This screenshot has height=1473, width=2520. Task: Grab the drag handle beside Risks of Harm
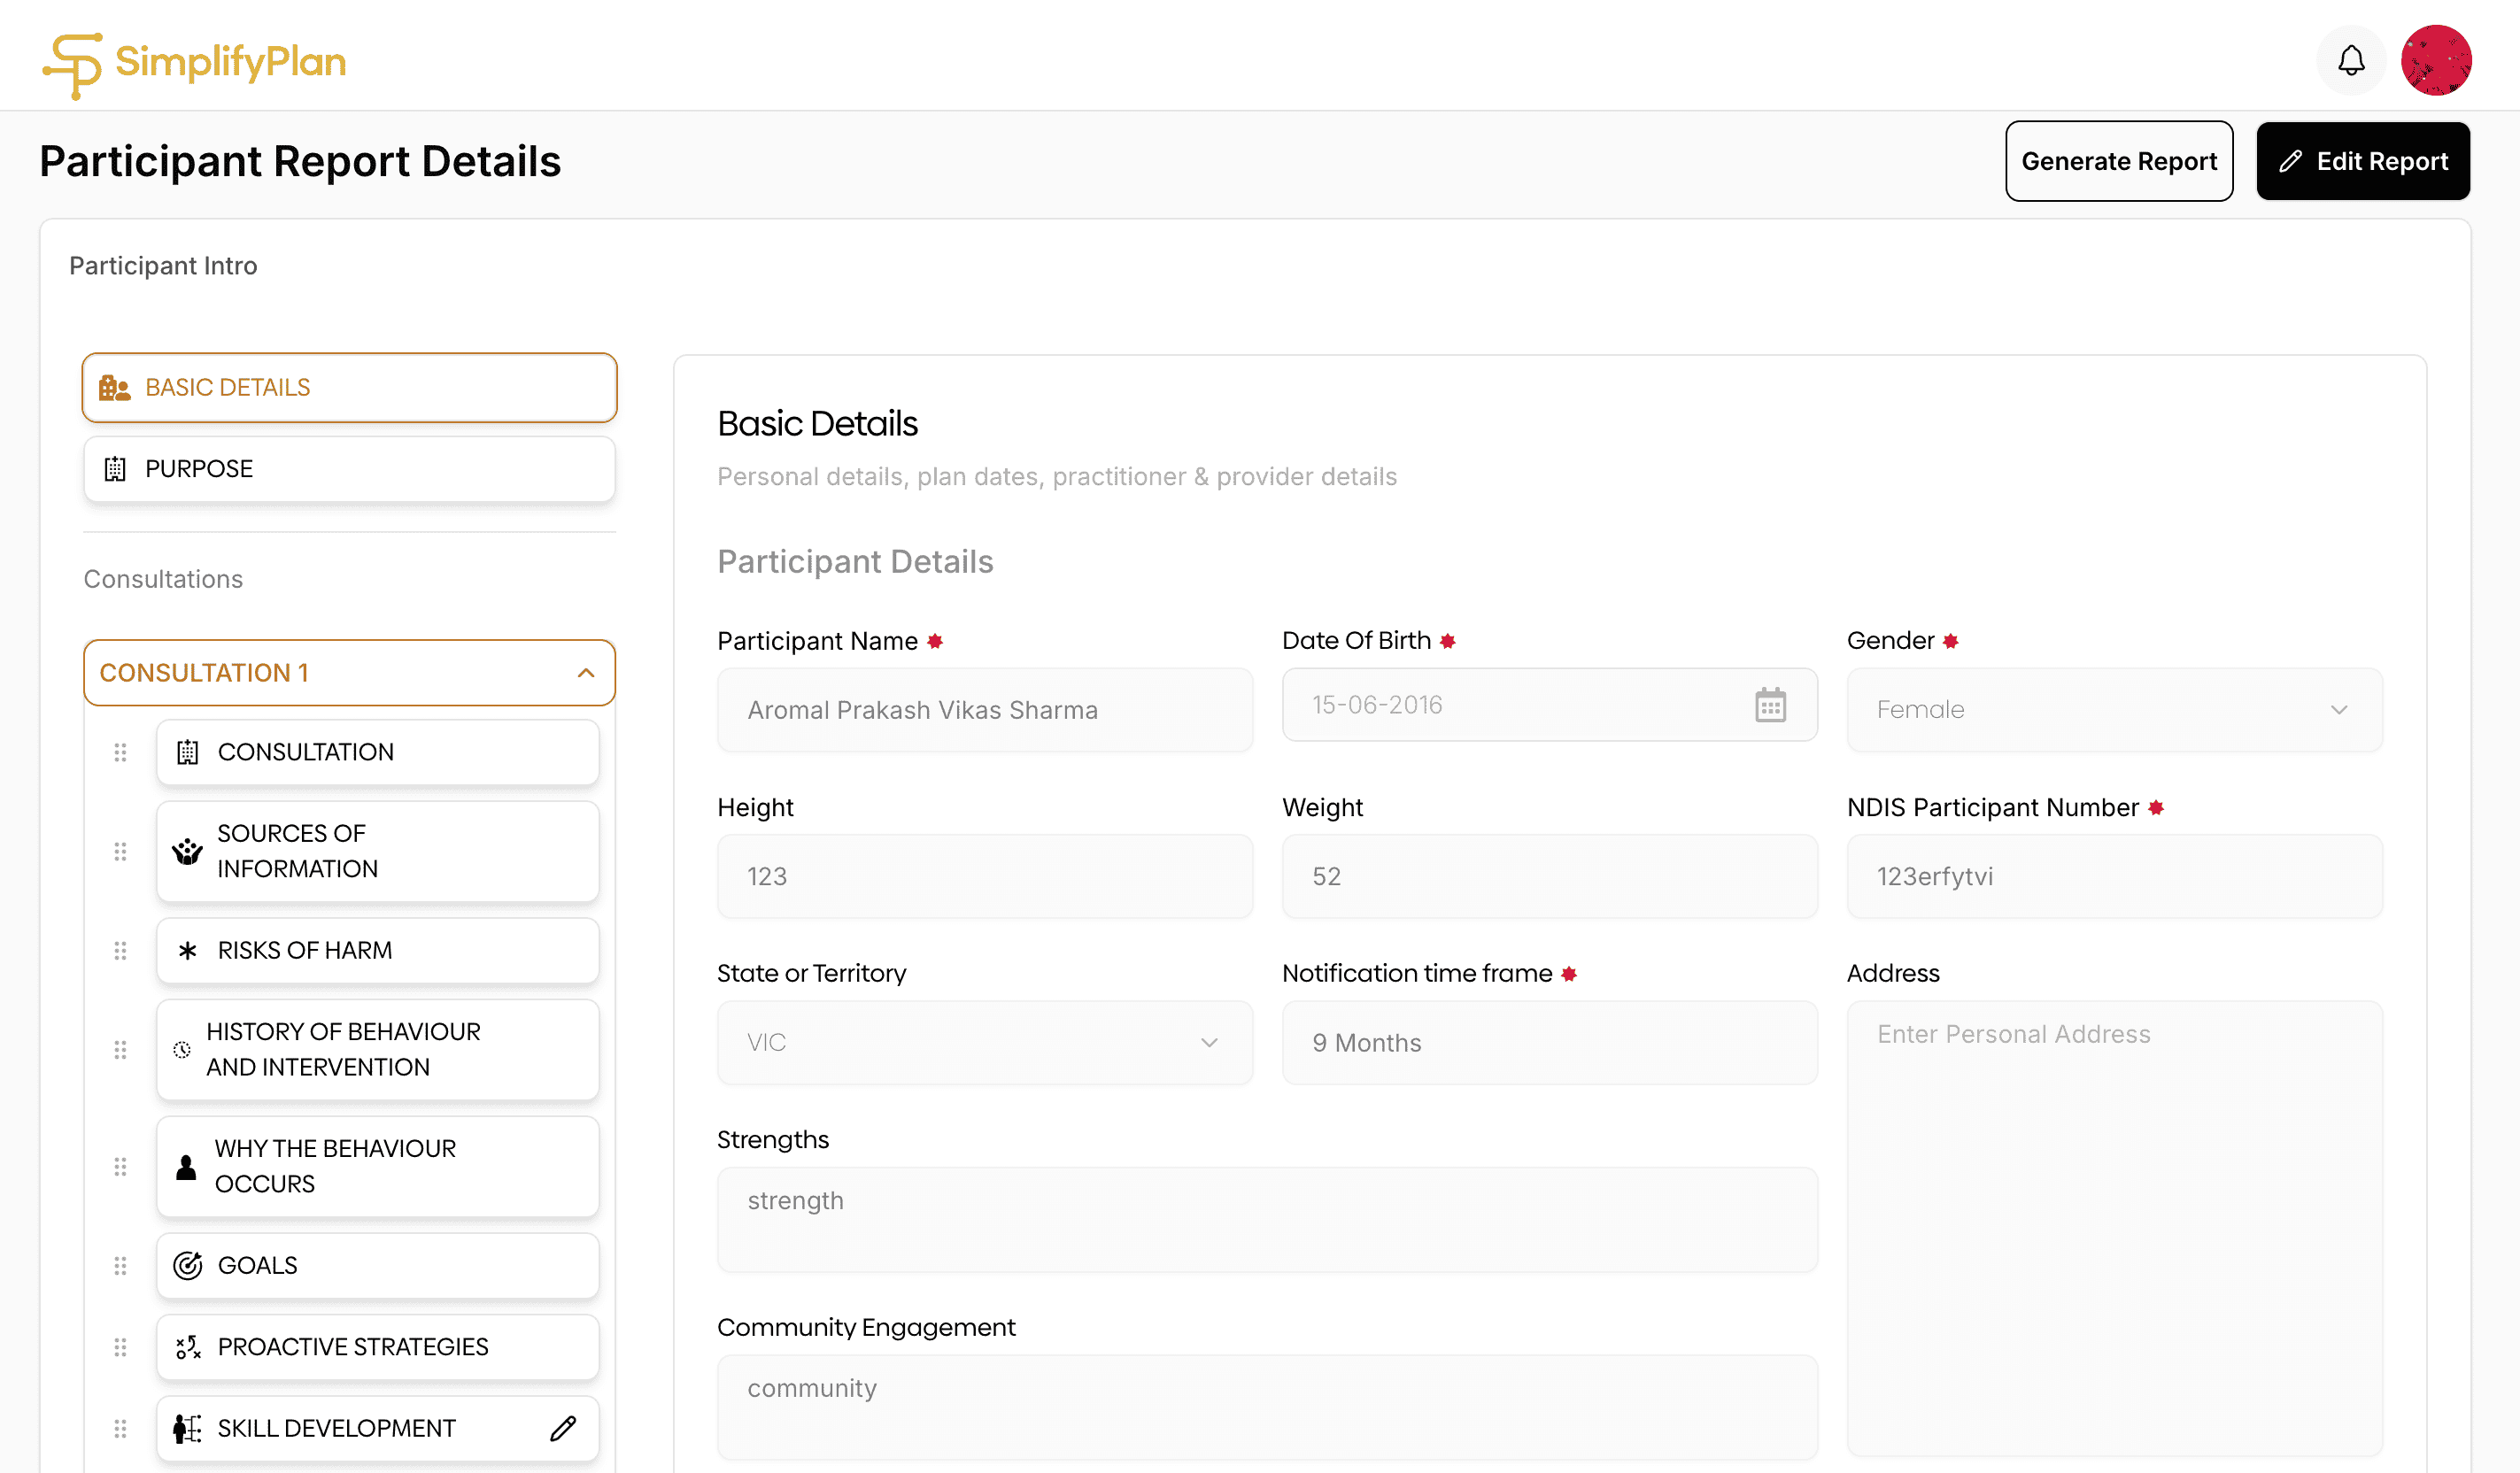click(120, 950)
